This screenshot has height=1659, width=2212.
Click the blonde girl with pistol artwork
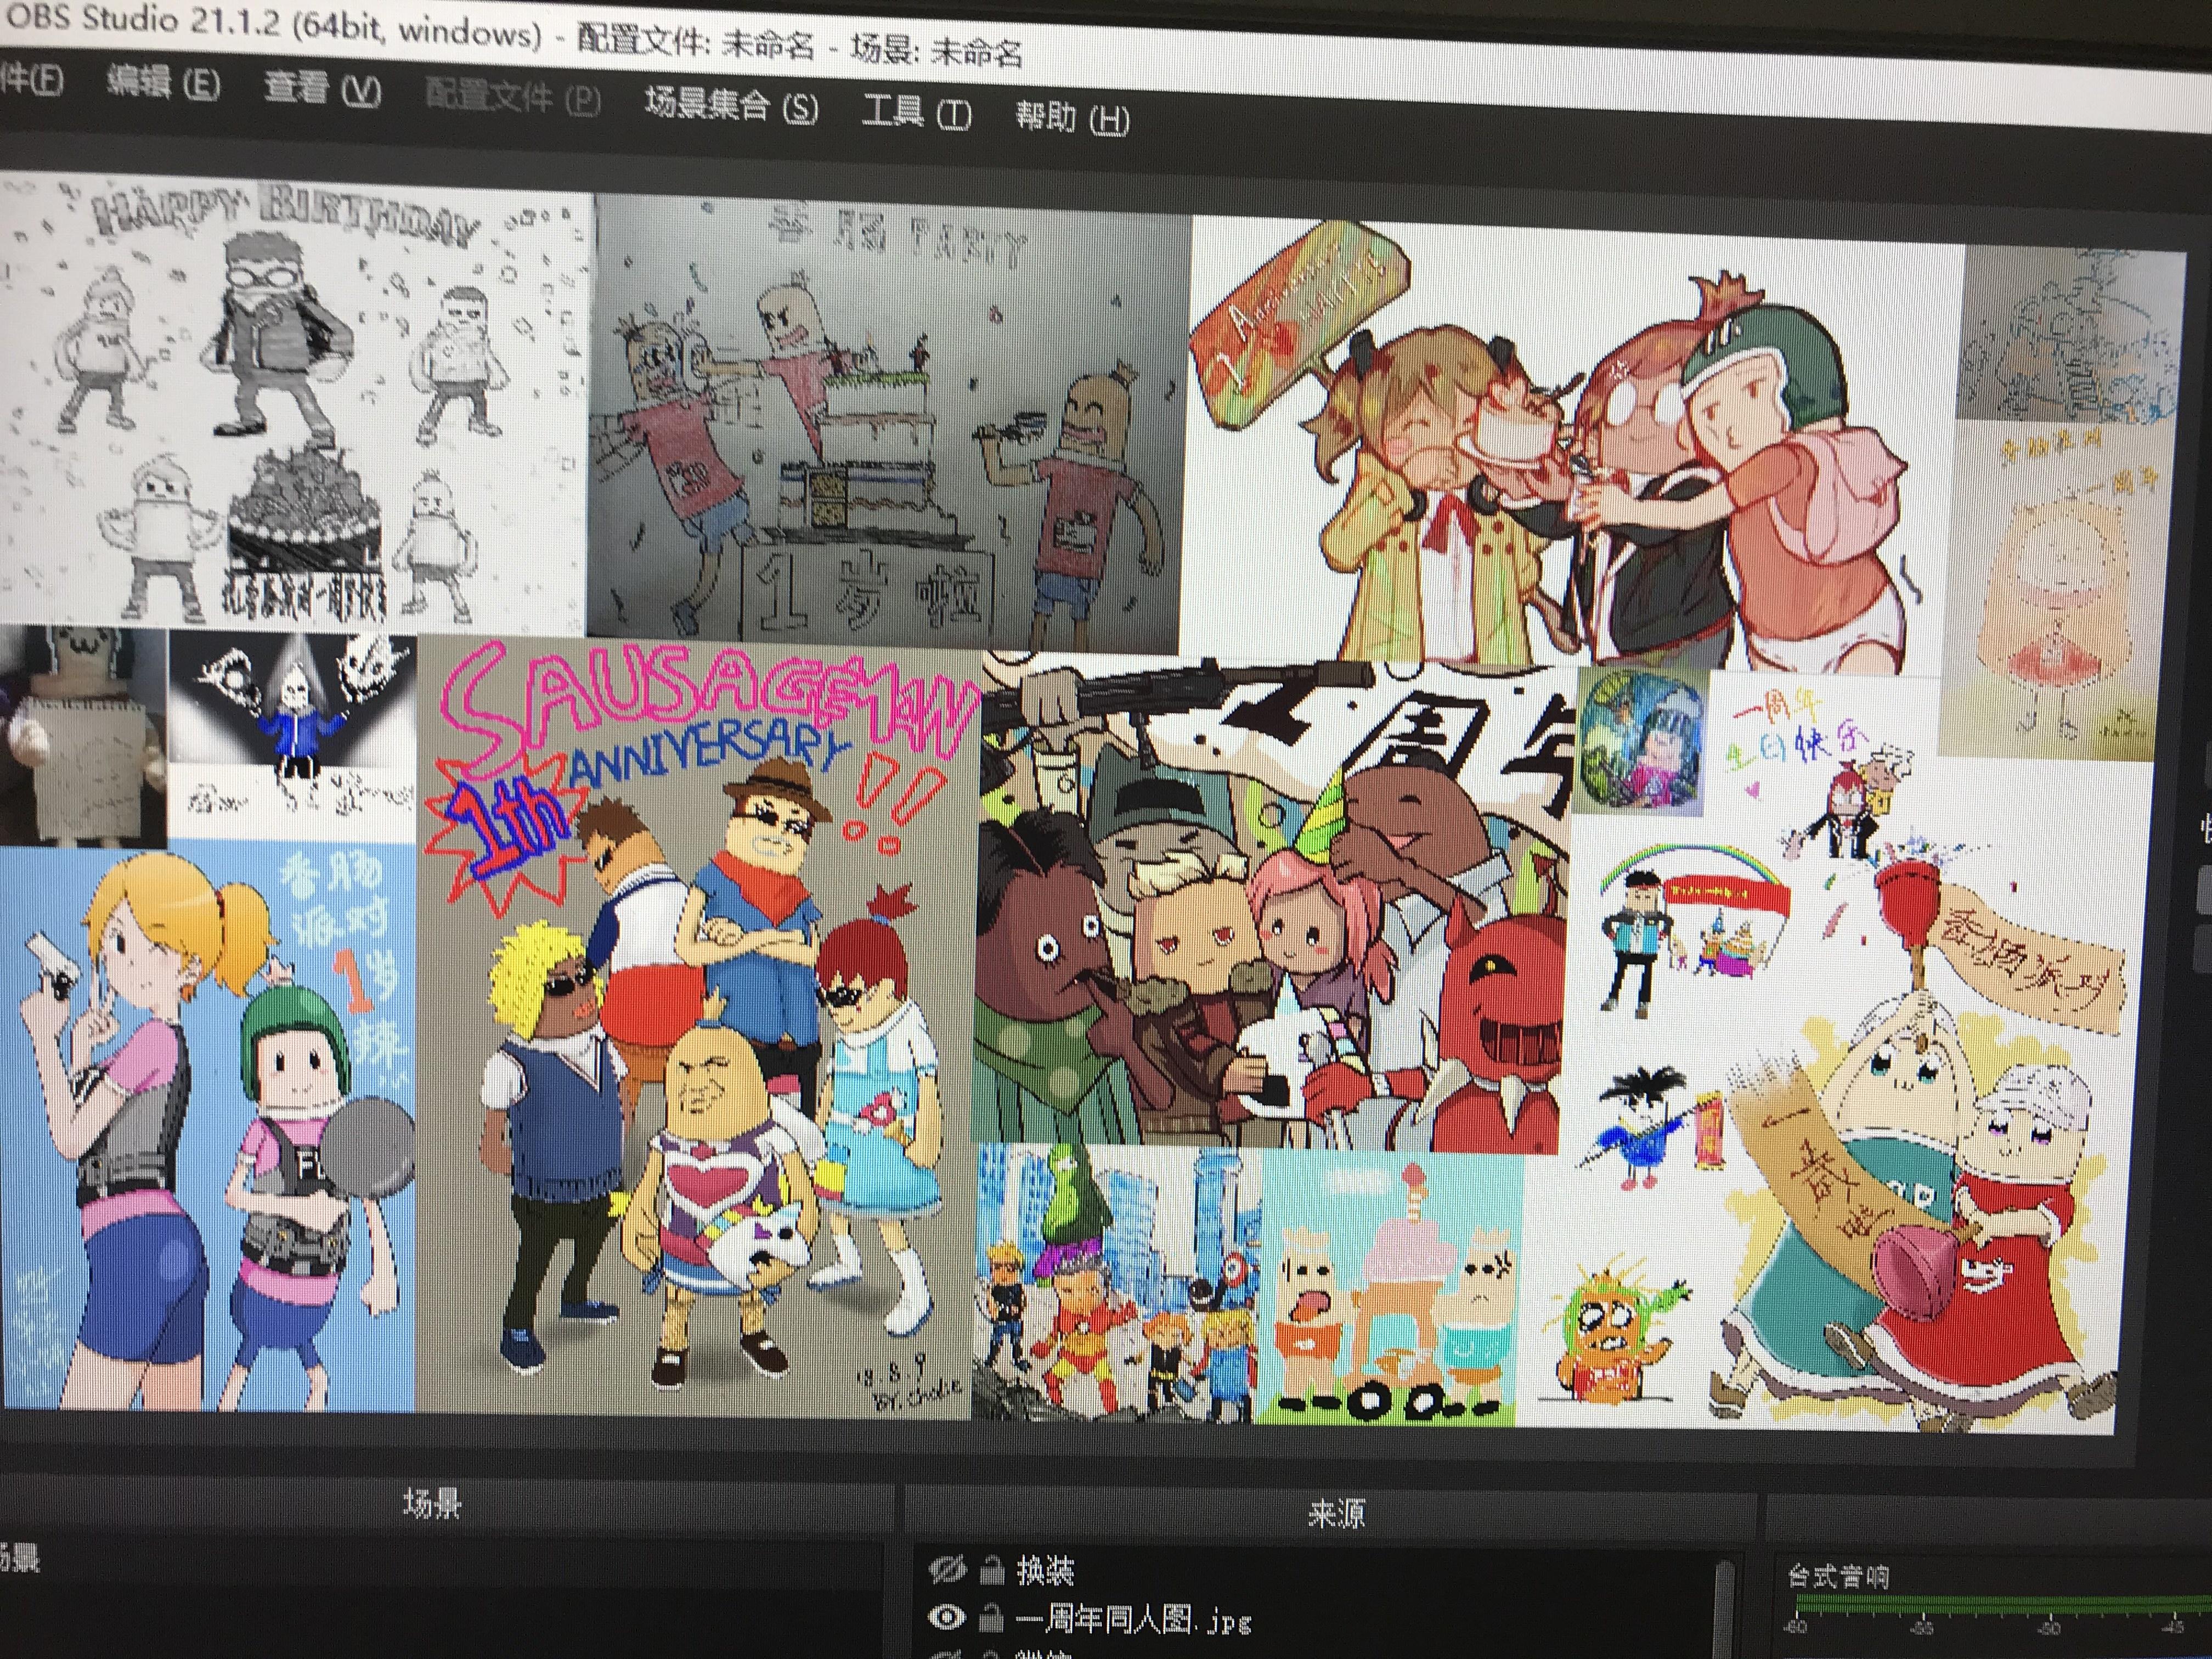(207, 1127)
